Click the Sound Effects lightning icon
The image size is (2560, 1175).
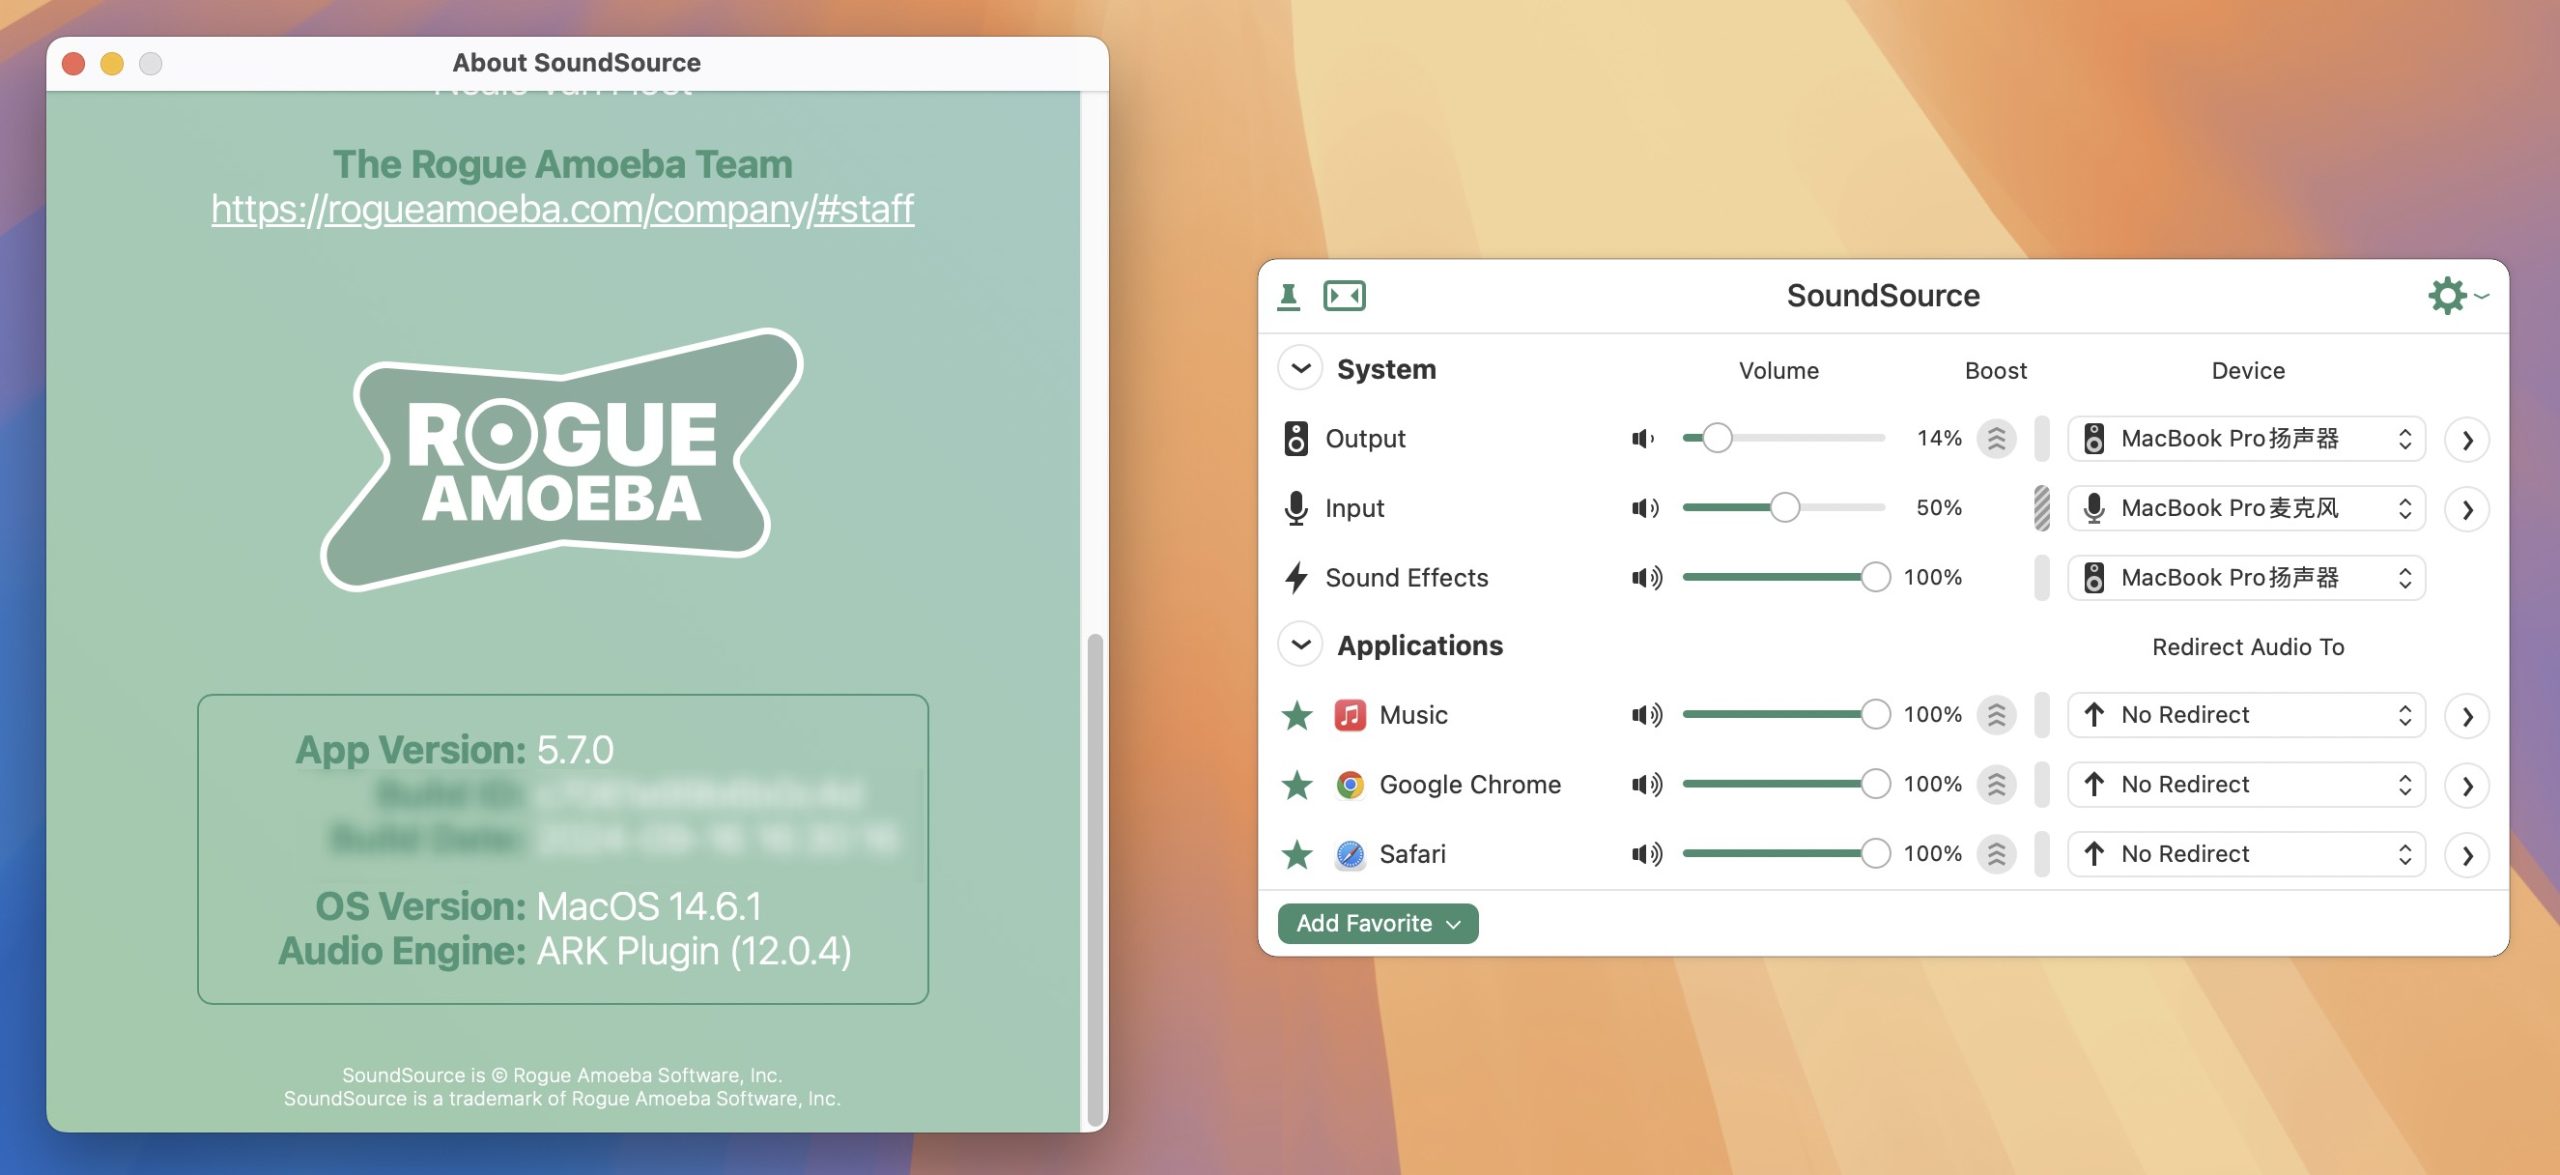[1296, 577]
